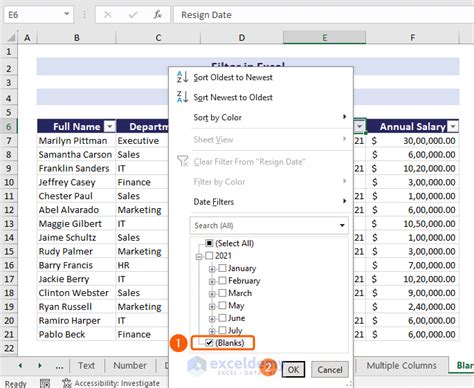Uncheck the (Blanks) checkbox
The image size is (474, 388).
click(x=209, y=343)
